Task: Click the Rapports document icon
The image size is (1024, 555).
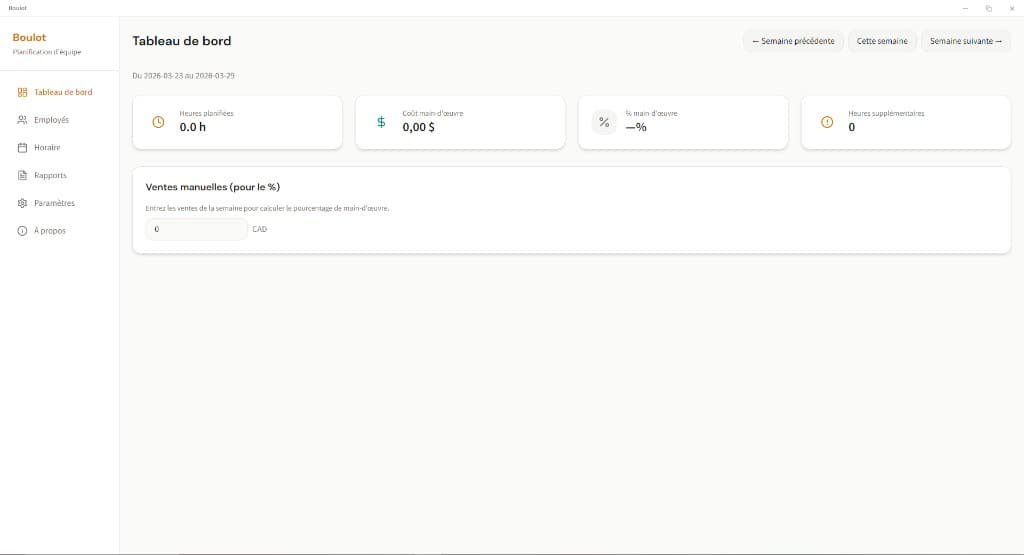Action: 22,175
